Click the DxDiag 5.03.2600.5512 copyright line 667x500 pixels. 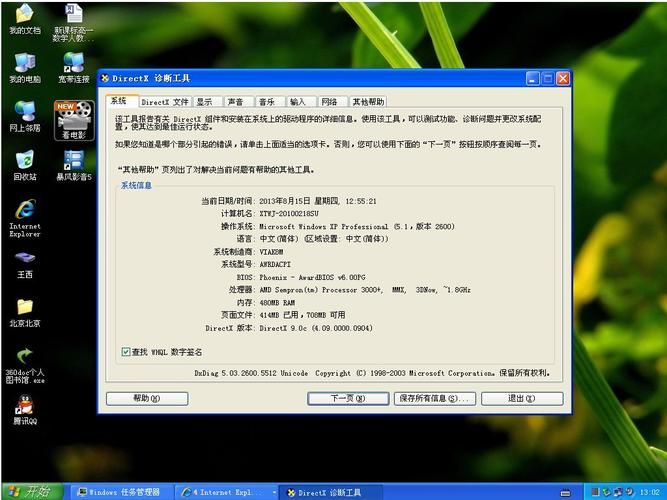point(373,373)
